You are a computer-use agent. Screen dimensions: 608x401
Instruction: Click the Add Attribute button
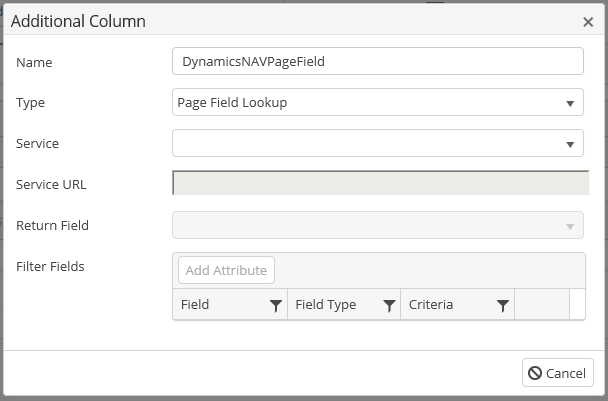click(x=226, y=270)
